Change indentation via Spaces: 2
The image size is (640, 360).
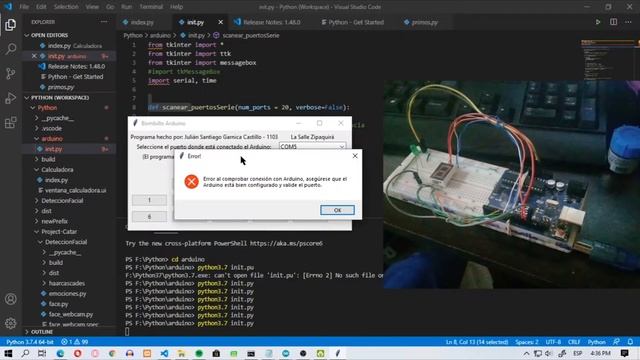(527, 342)
